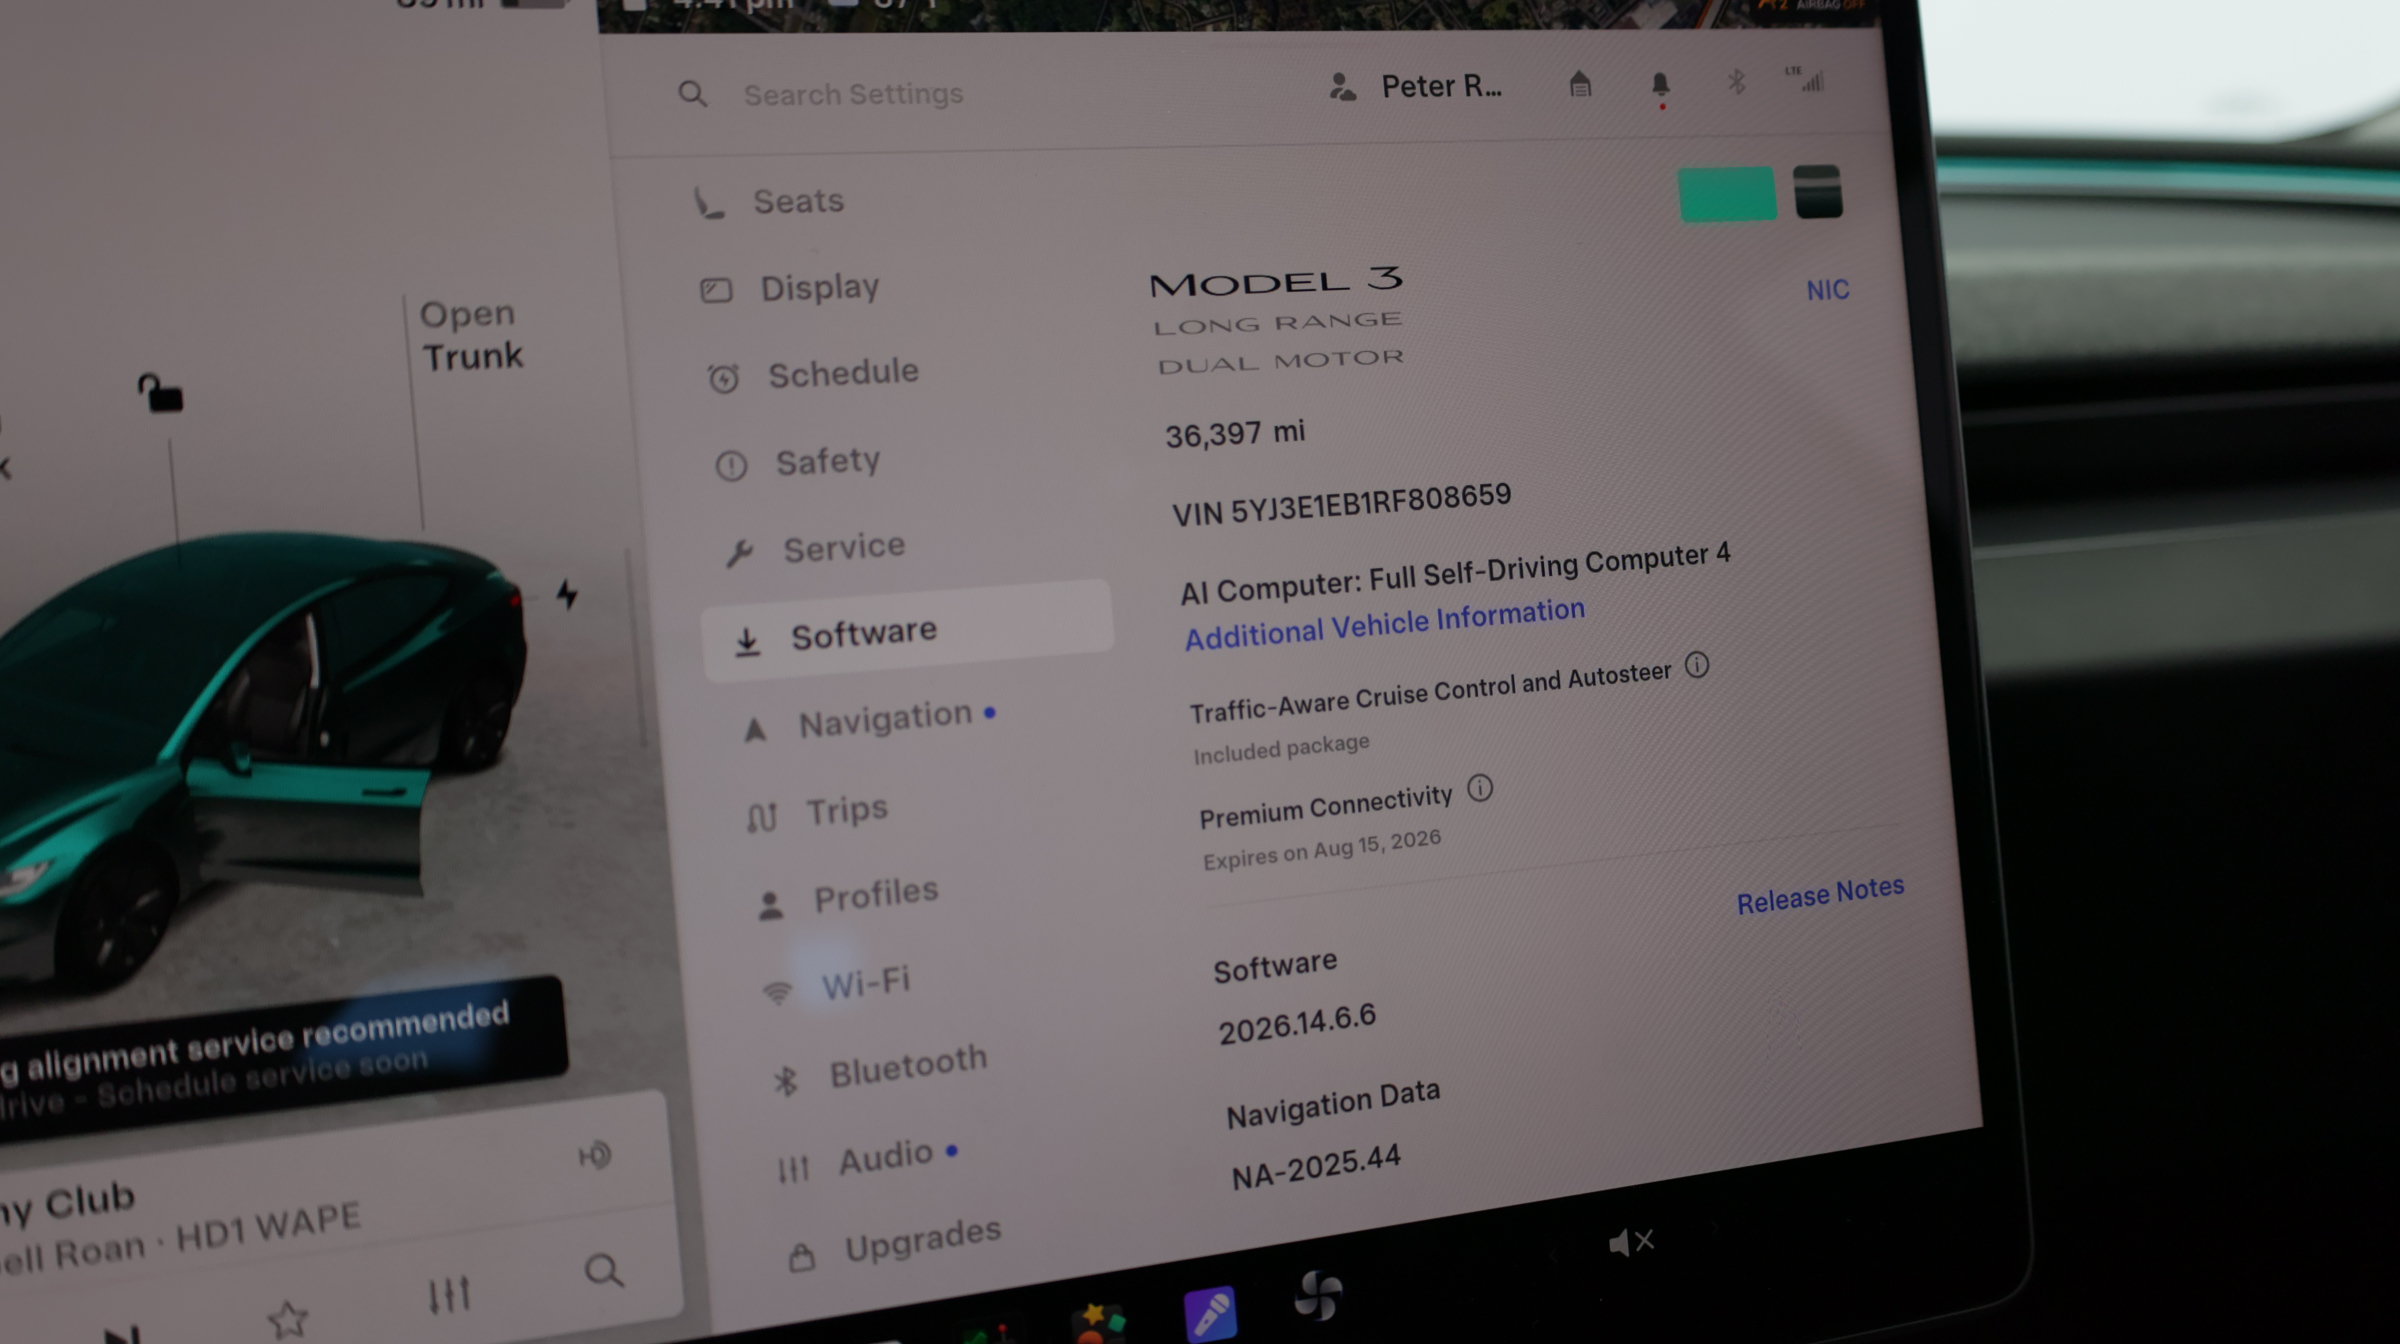Click the Search Settings field
The image size is (2400, 1344).
point(820,94)
